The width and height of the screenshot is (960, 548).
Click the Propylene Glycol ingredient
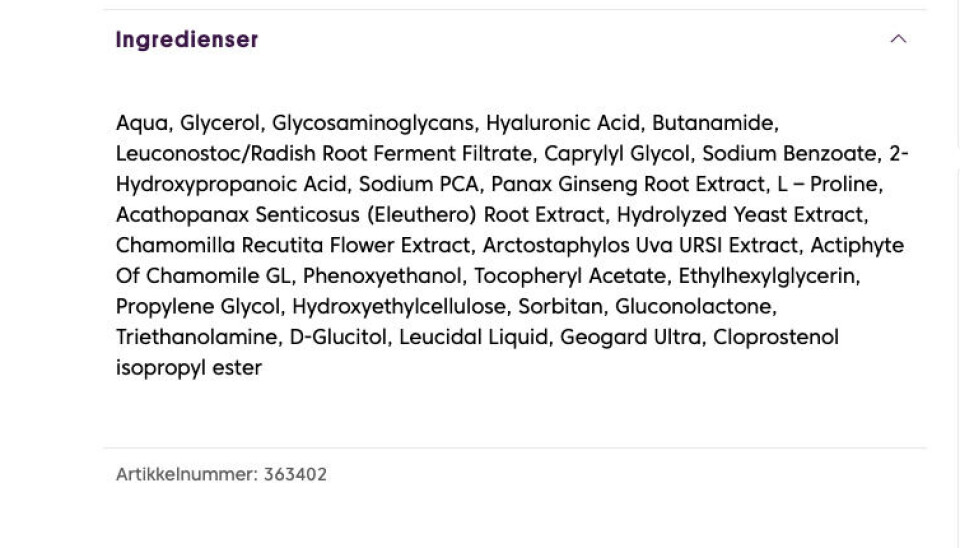pyautogui.click(x=198, y=306)
